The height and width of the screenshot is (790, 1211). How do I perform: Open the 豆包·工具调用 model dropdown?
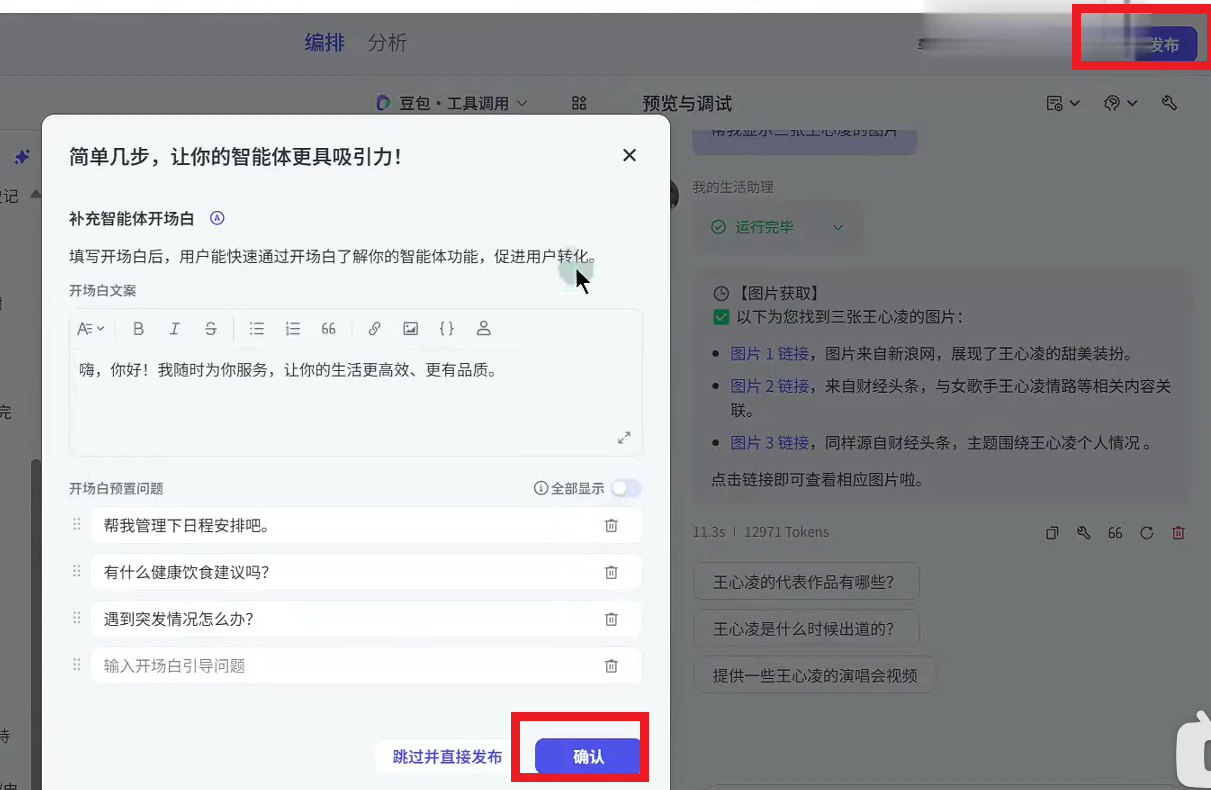tap(451, 103)
